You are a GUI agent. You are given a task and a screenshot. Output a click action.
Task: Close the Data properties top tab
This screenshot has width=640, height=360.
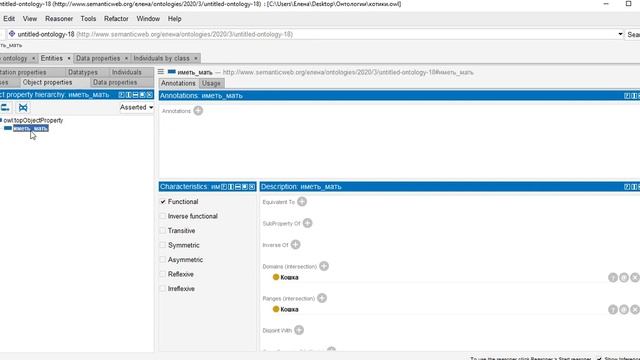pyautogui.click(x=126, y=58)
